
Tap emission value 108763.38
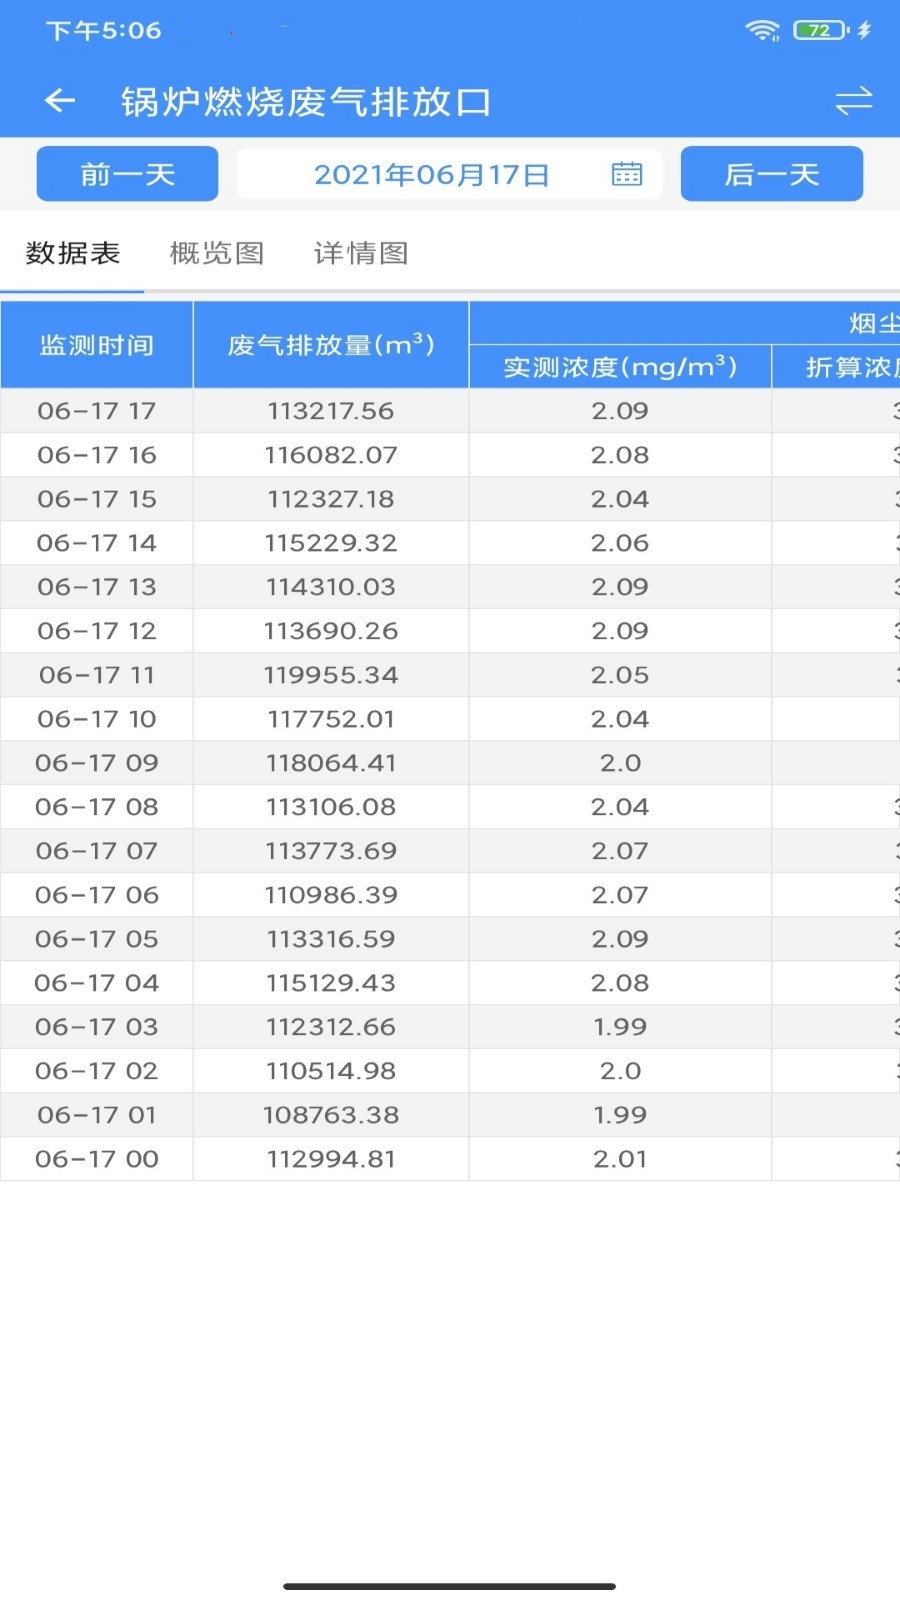point(331,1115)
